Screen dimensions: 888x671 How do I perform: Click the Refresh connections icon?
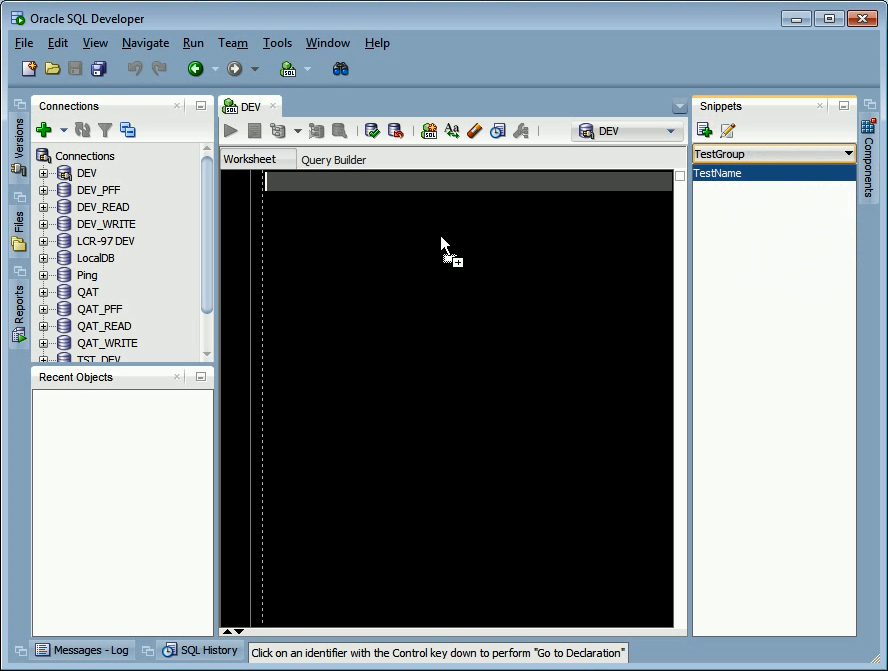click(x=83, y=130)
